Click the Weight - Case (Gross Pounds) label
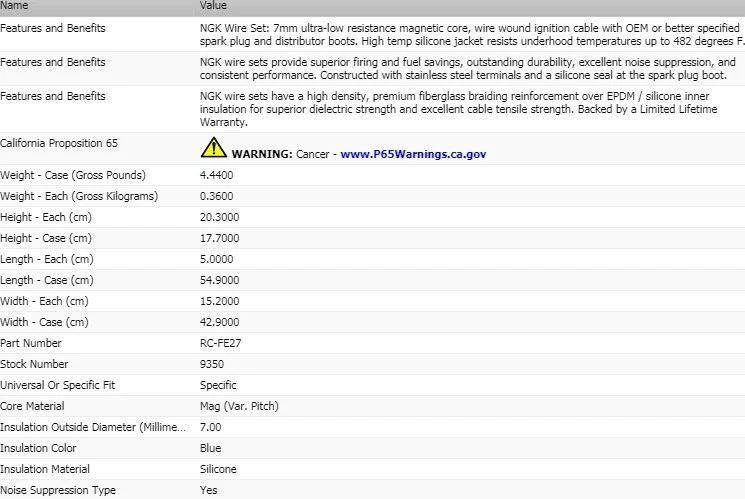Viewport: 745px width, 499px height. [x=73, y=175]
